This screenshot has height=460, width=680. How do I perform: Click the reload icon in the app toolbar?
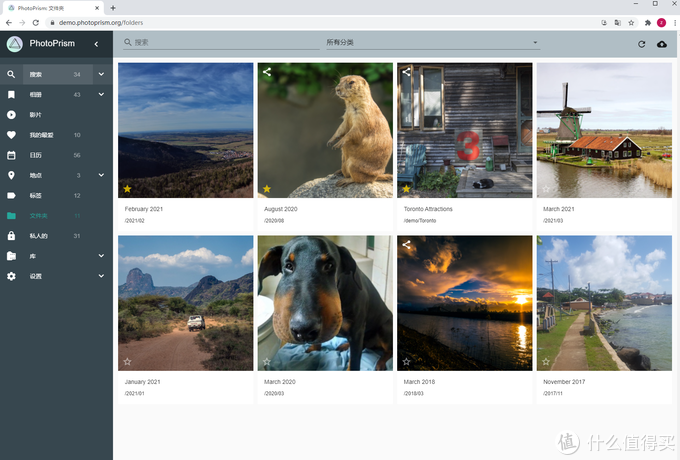pos(641,44)
